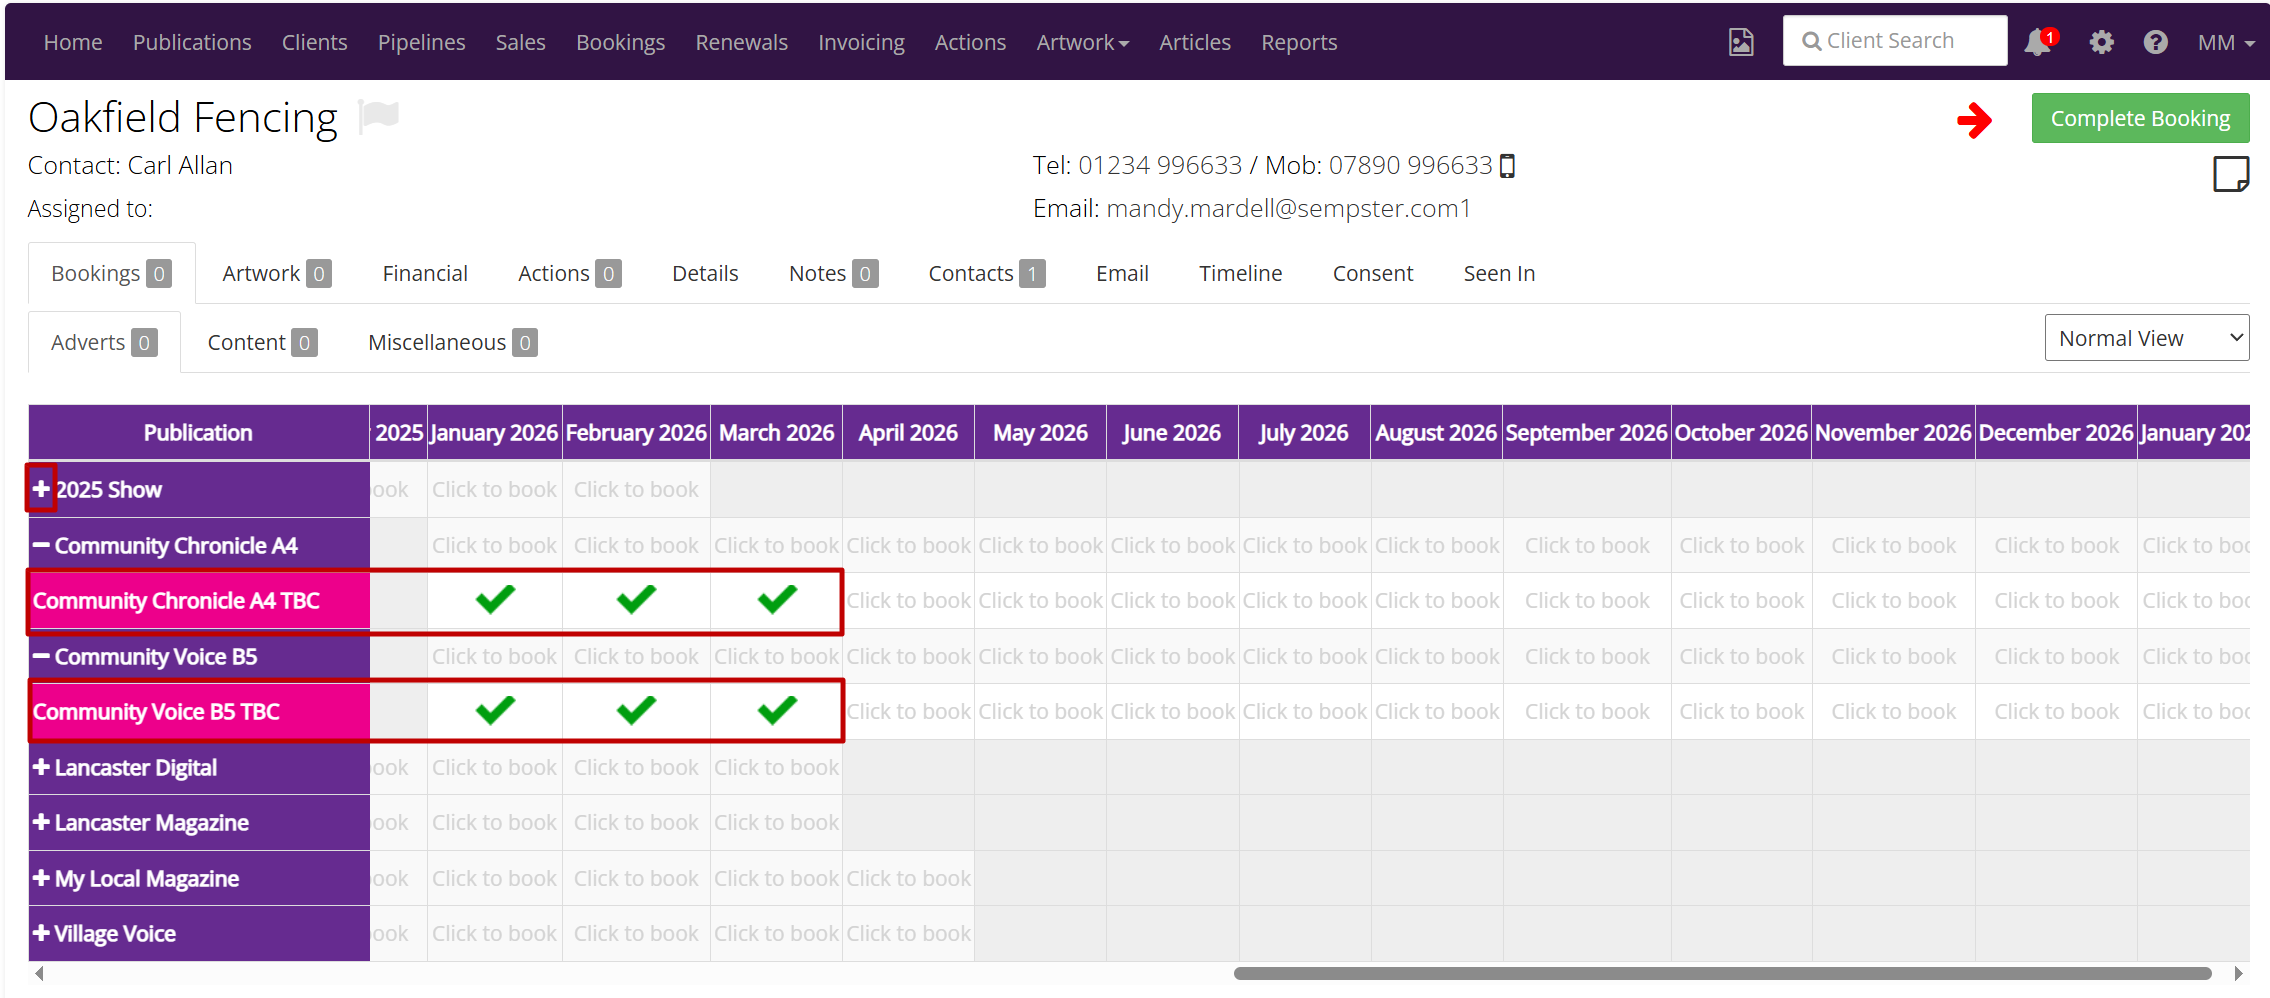Open the Normal View dropdown
2270x998 pixels.
[2147, 338]
